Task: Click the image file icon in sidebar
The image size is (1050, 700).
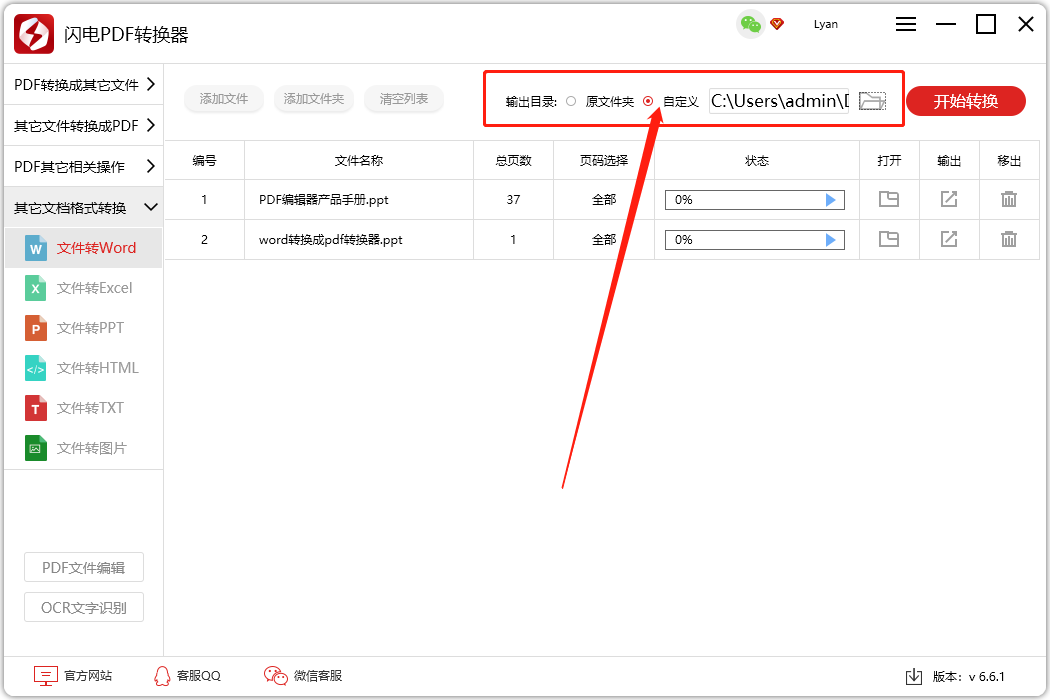Action: click(35, 448)
